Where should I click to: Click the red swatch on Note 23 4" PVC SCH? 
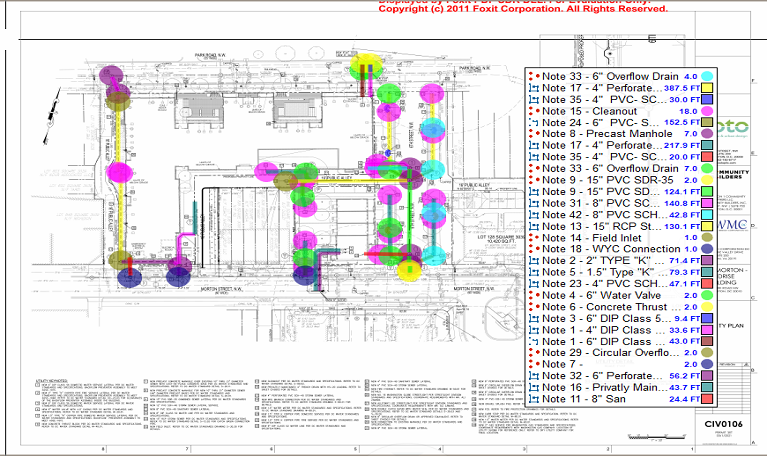tap(707, 283)
